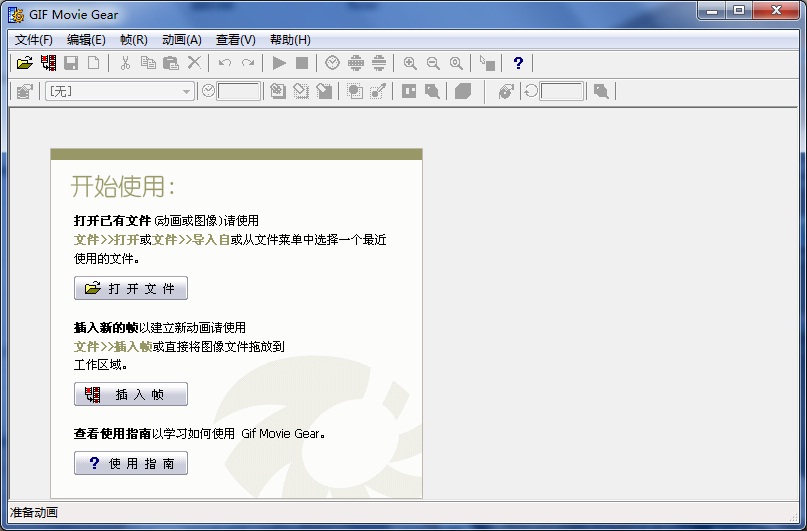Click the pointer selection icon before the help icon
Viewport: 807px width, 531px height.
pos(487,63)
